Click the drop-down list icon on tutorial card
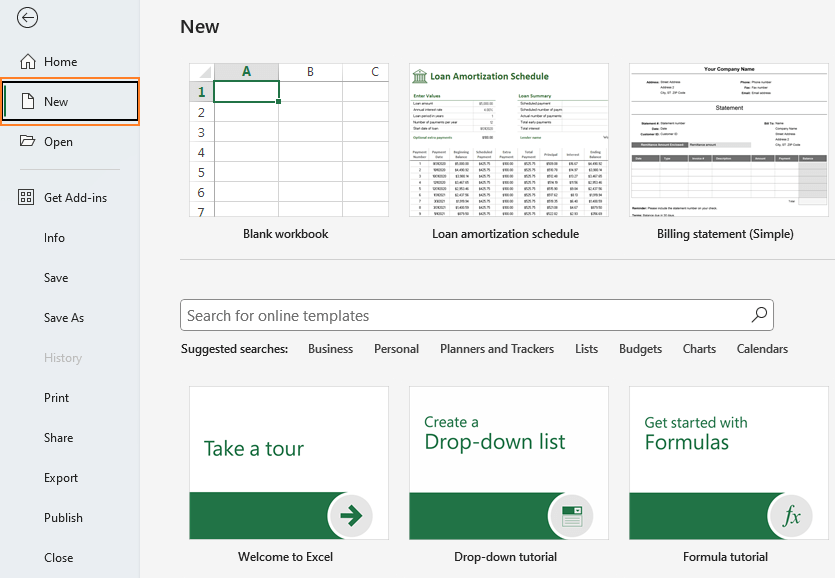This screenshot has height=578, width=835. pos(571,516)
